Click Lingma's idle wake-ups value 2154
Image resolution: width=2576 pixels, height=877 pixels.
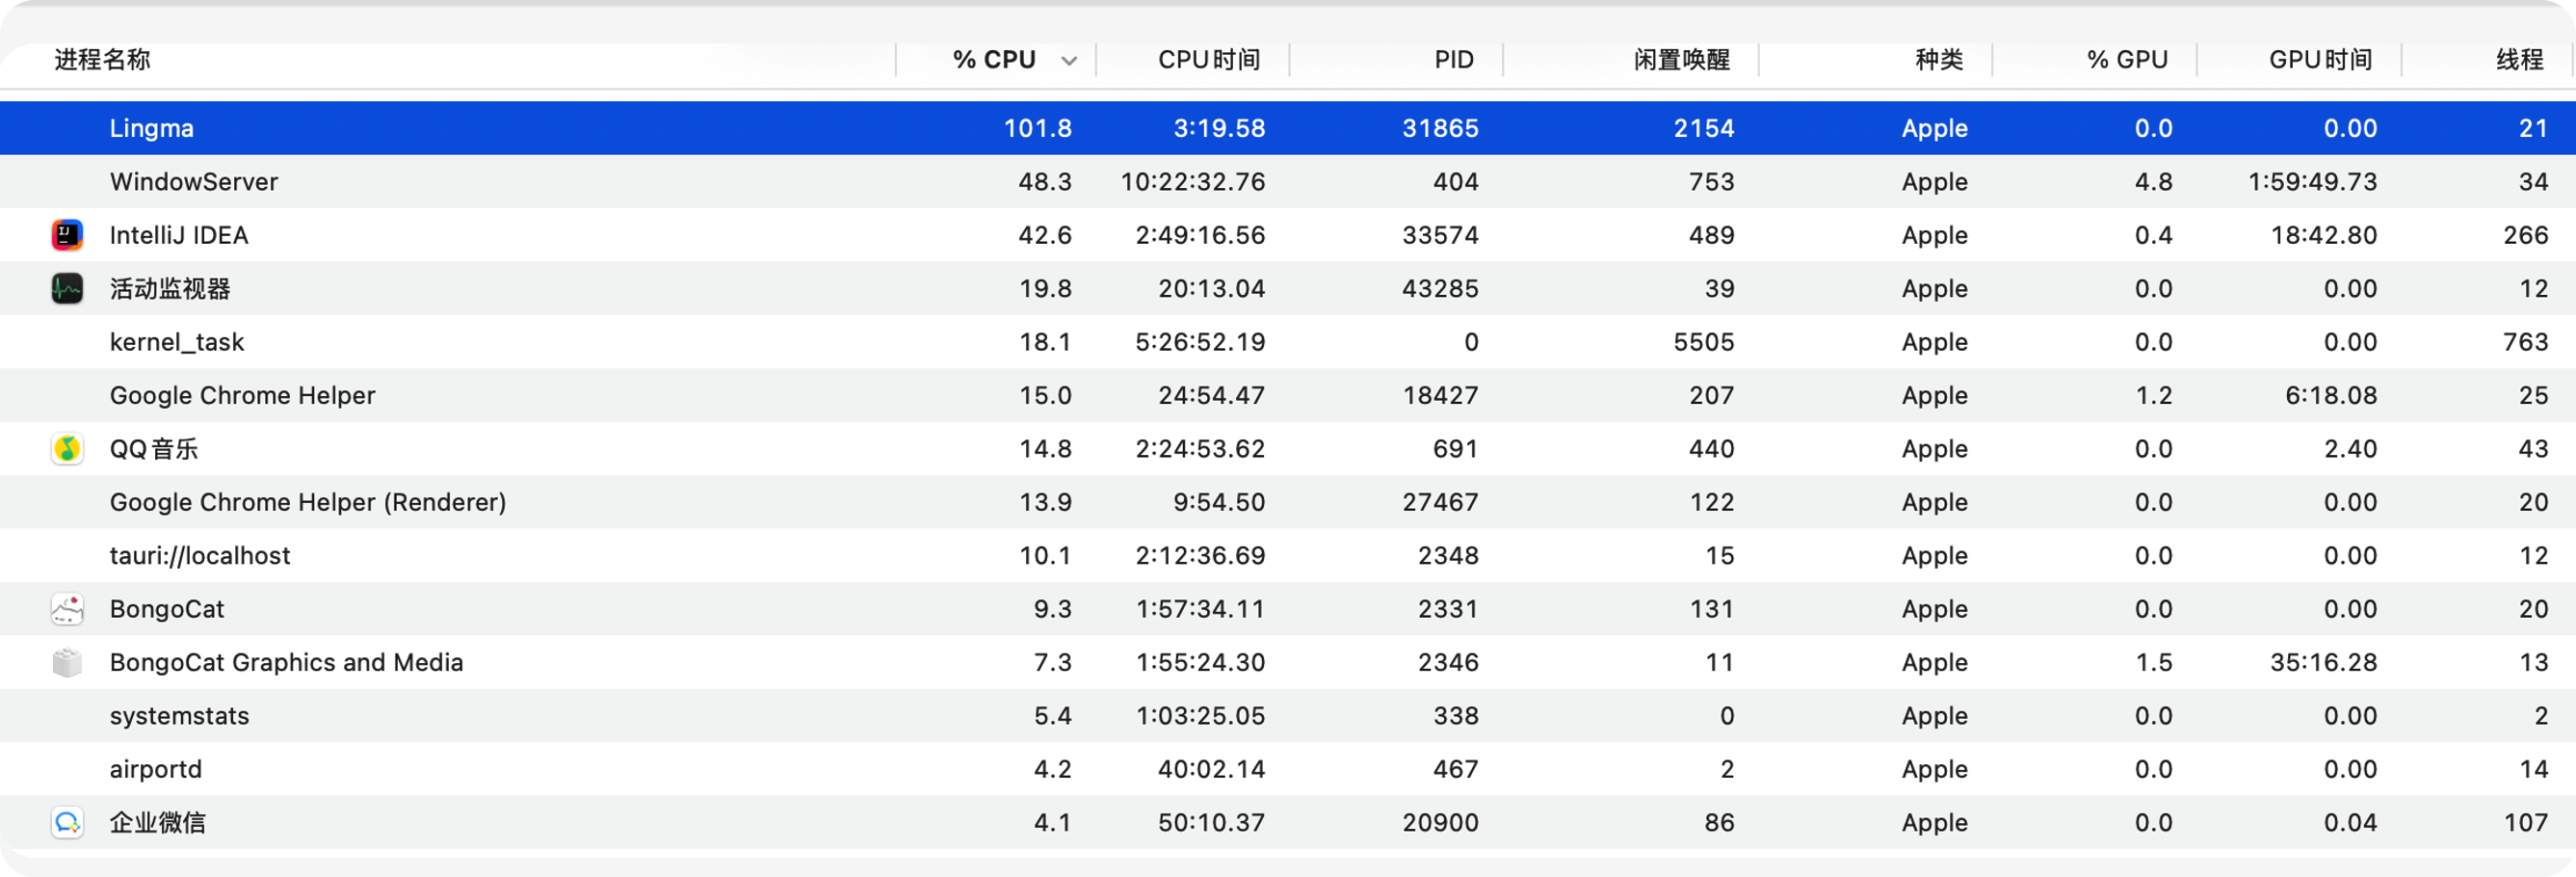tap(1704, 128)
